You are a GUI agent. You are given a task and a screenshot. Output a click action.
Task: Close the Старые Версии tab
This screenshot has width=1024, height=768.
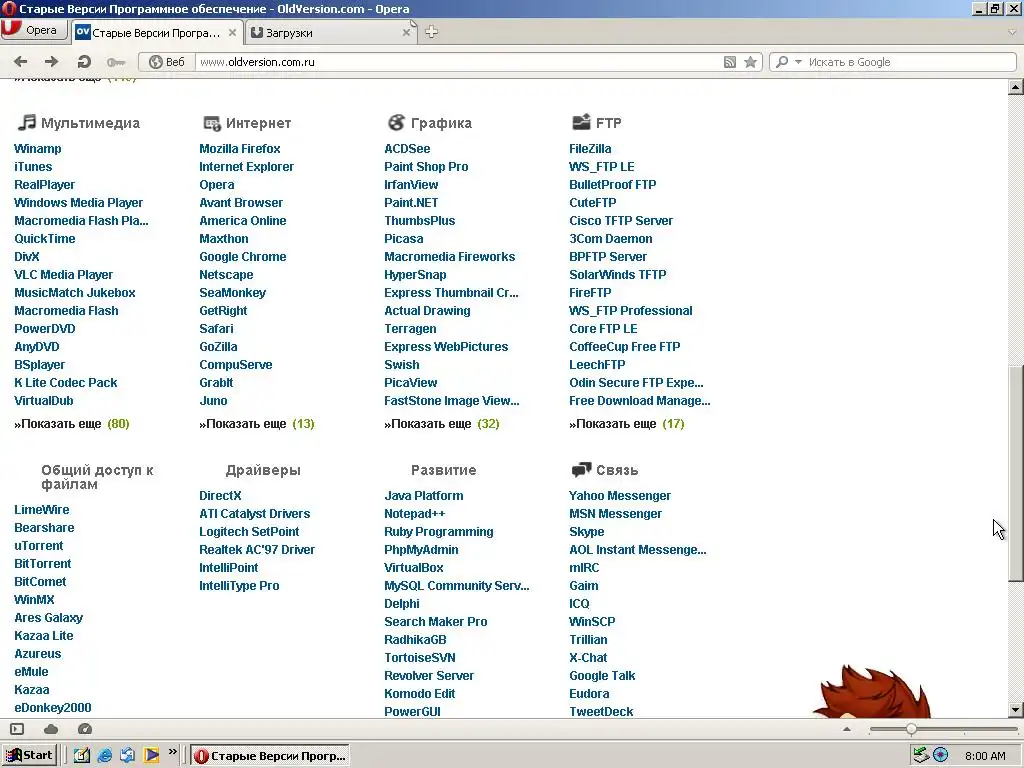click(232, 32)
